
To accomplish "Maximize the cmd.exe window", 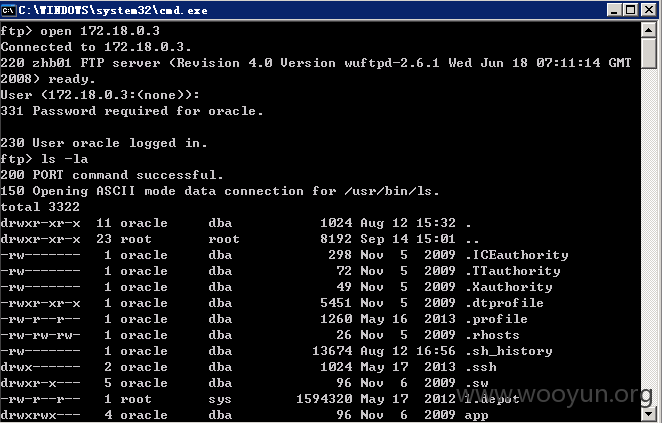I will click(x=630, y=10).
